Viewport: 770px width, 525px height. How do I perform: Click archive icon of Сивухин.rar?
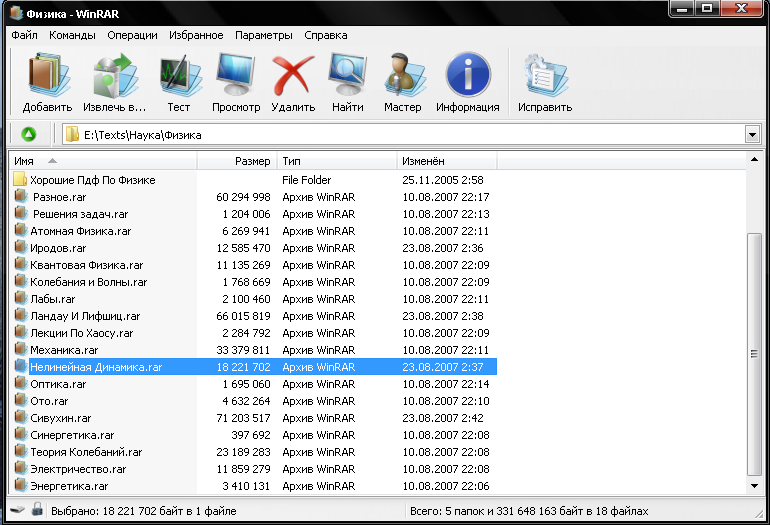pos(21,417)
